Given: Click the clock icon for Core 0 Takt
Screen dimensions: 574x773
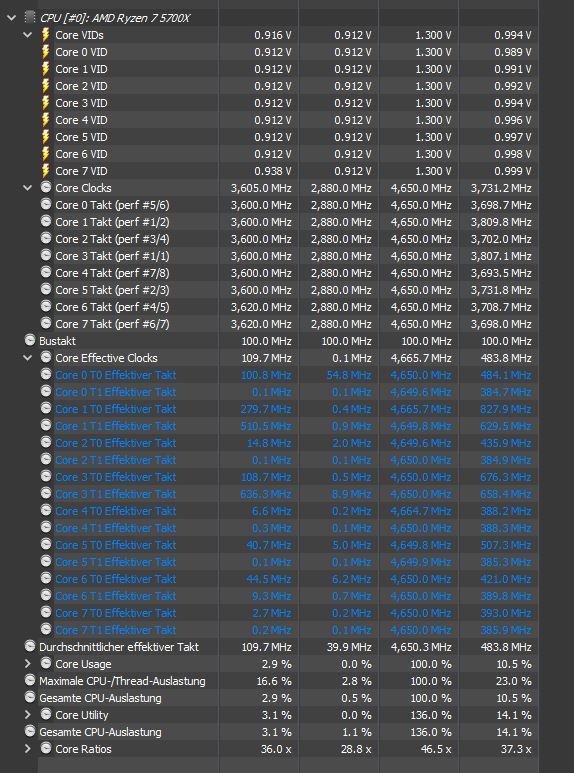Looking at the screenshot, I should tap(46, 204).
